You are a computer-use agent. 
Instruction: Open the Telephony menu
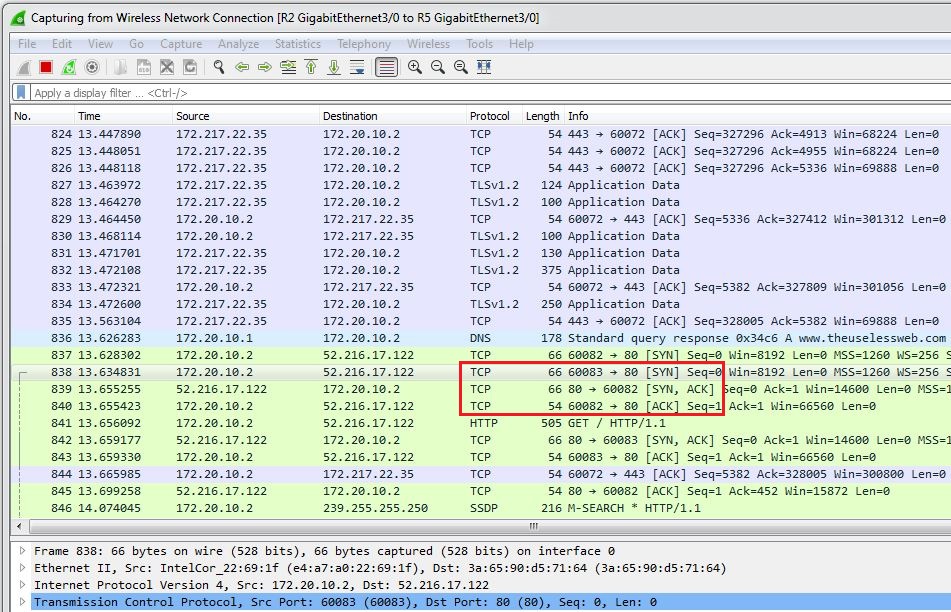pyautogui.click(x=364, y=43)
